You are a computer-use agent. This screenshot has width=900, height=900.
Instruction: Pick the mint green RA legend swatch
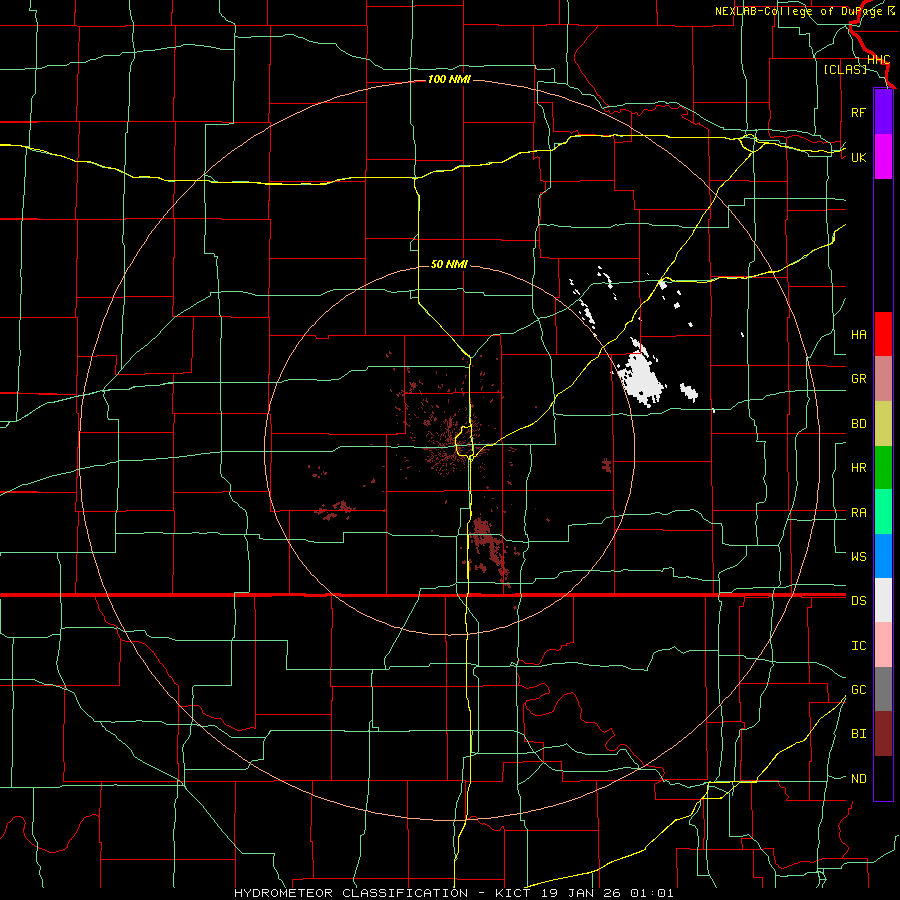883,512
